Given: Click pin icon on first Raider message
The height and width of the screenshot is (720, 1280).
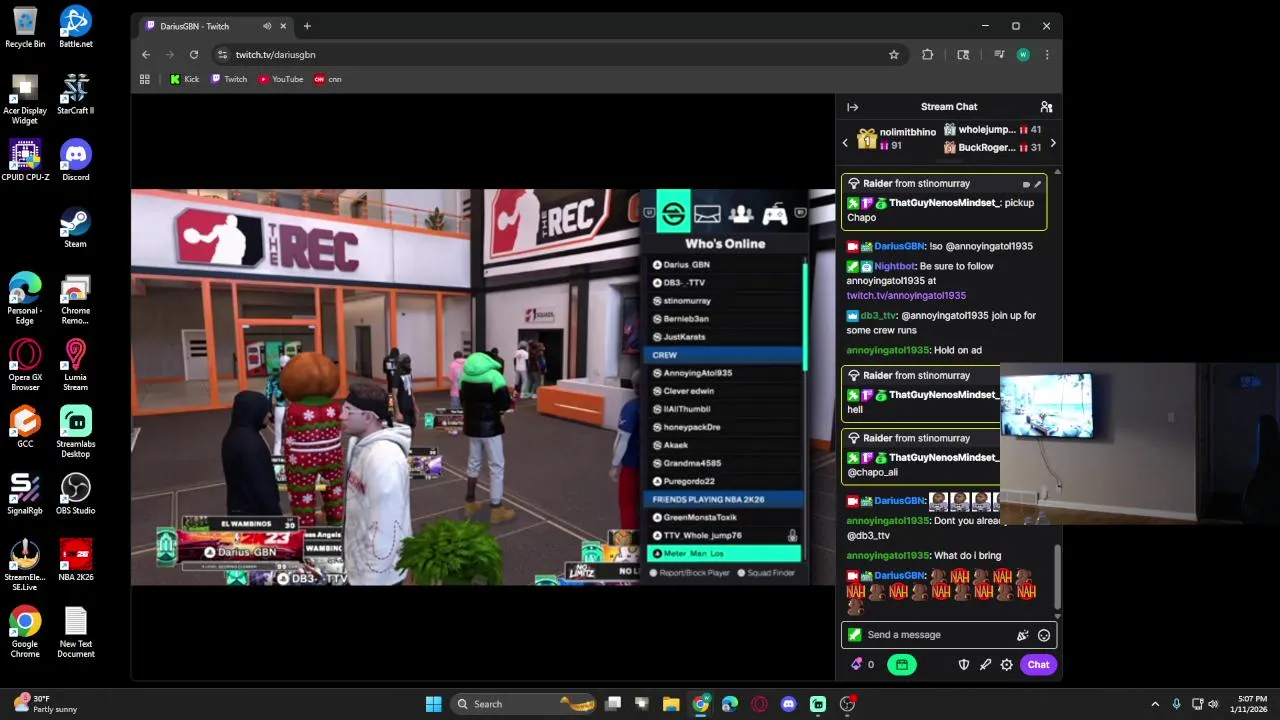Looking at the screenshot, I should point(1026,184).
